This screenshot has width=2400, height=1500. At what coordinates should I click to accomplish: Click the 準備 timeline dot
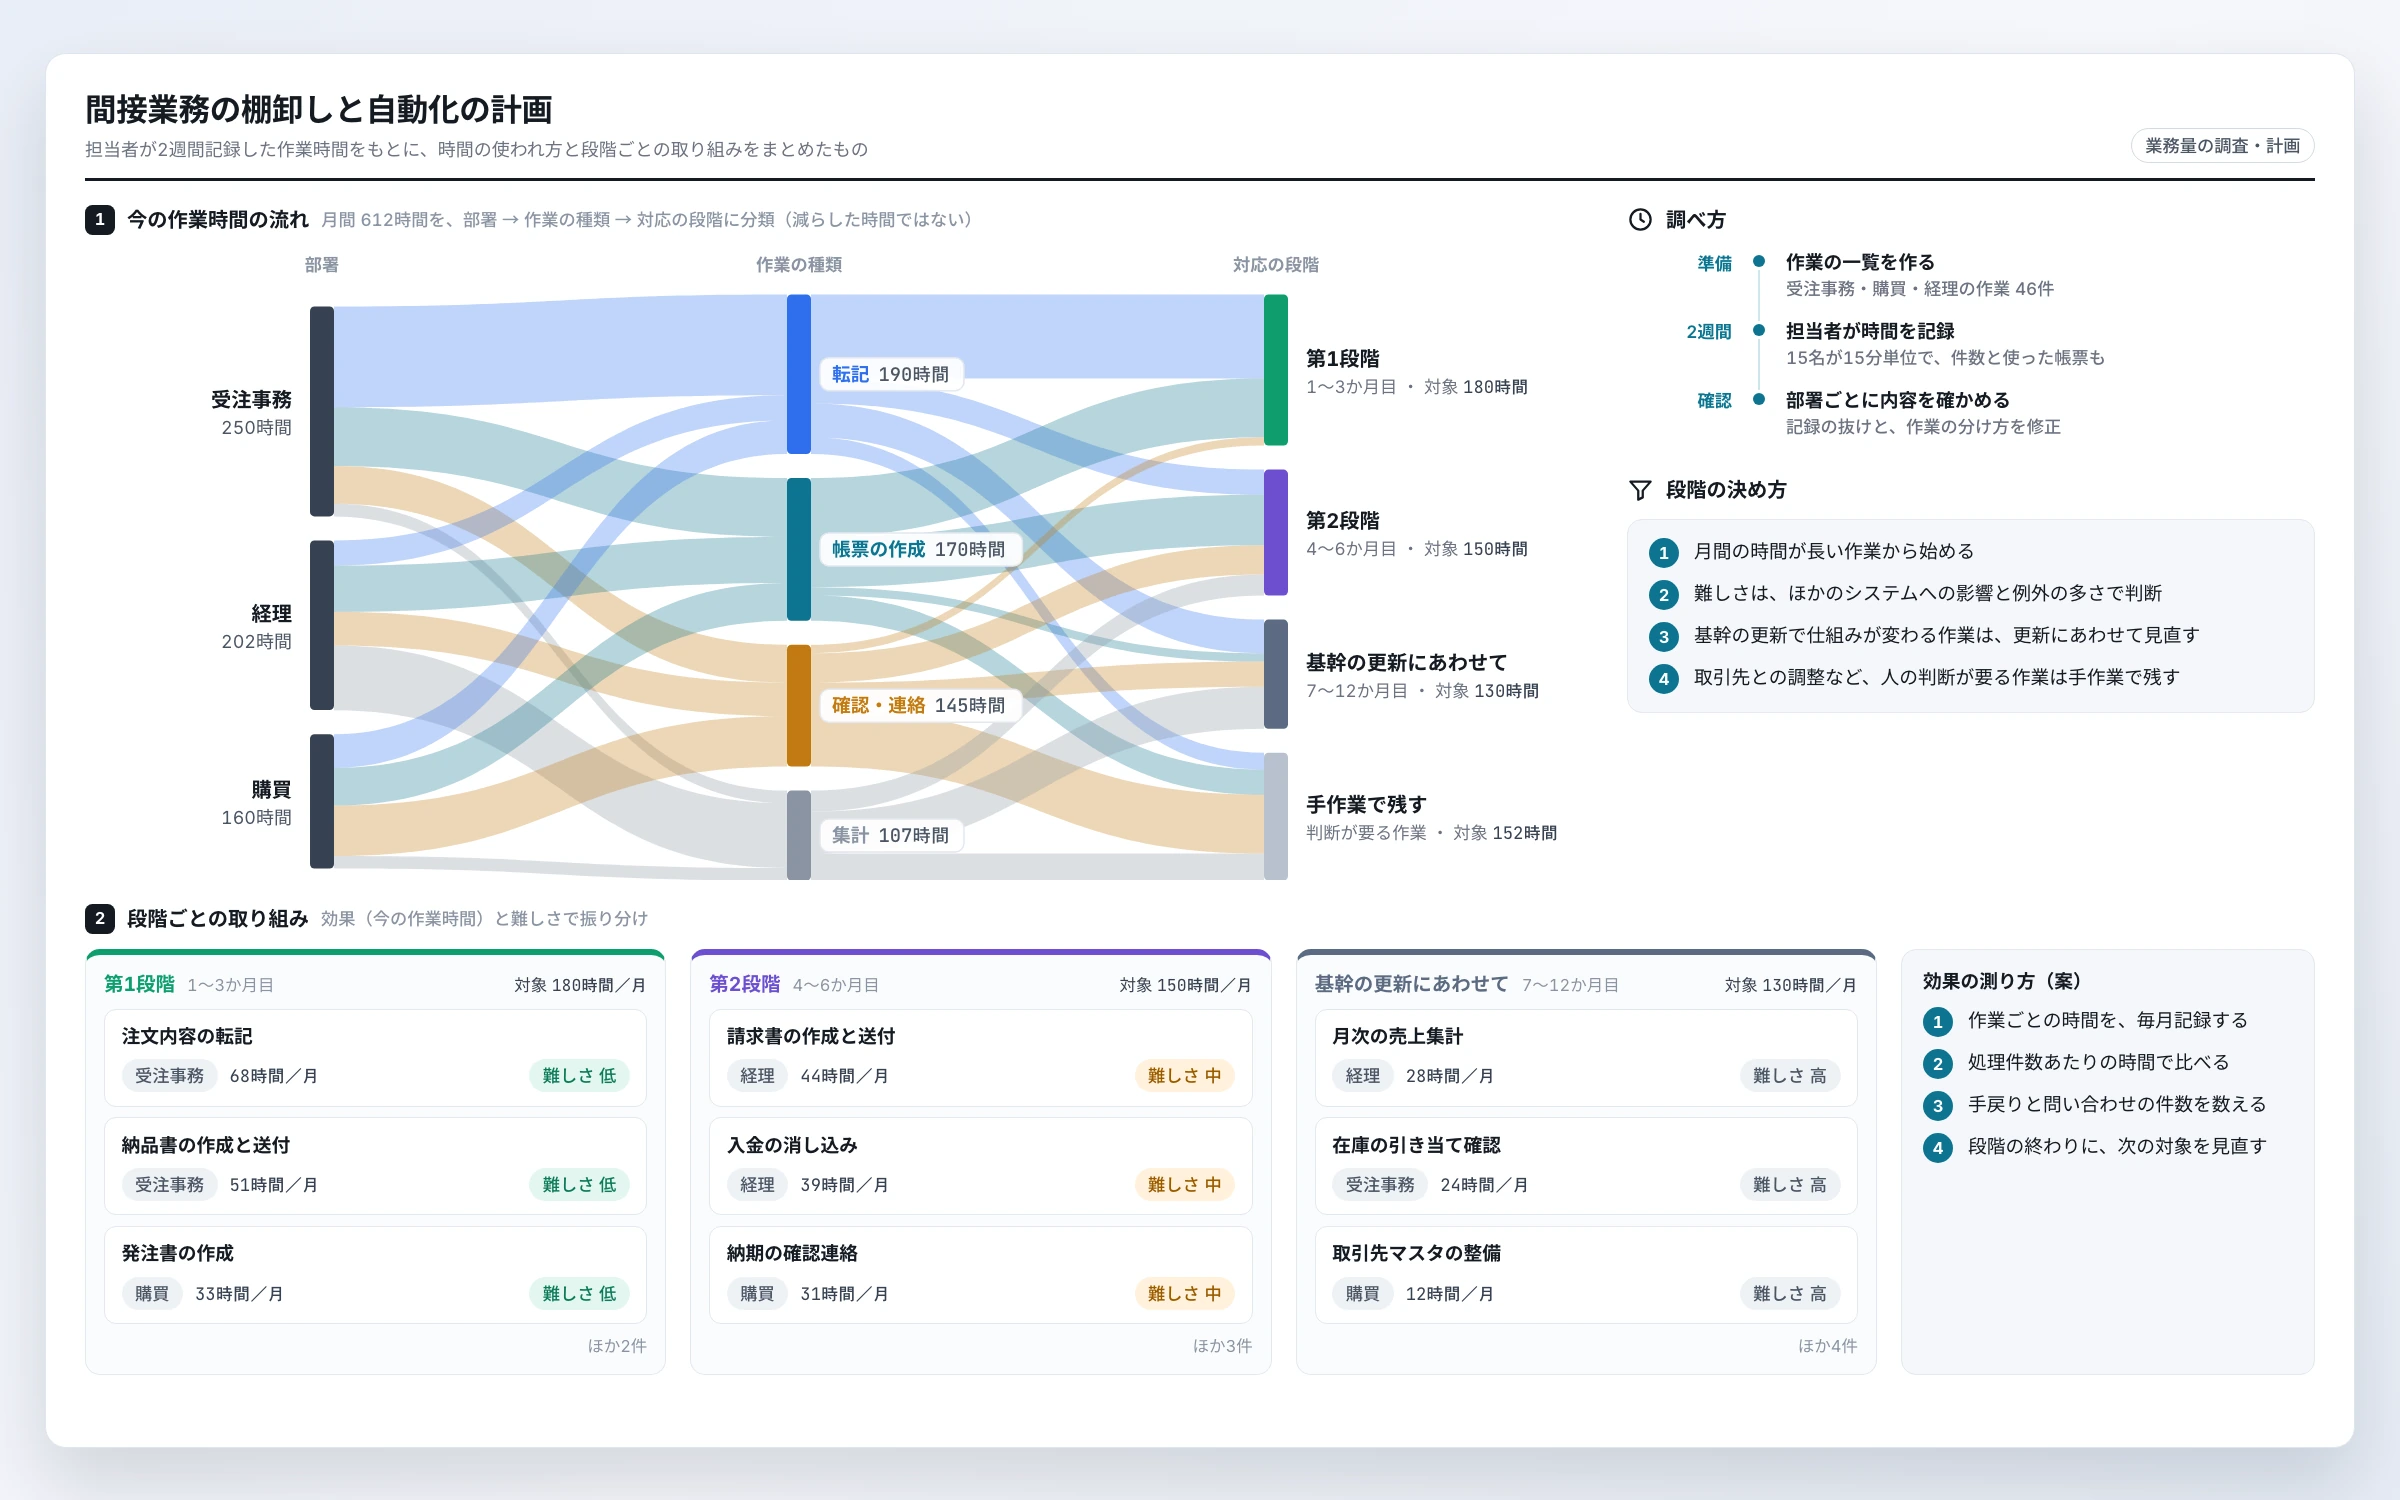tap(1759, 262)
